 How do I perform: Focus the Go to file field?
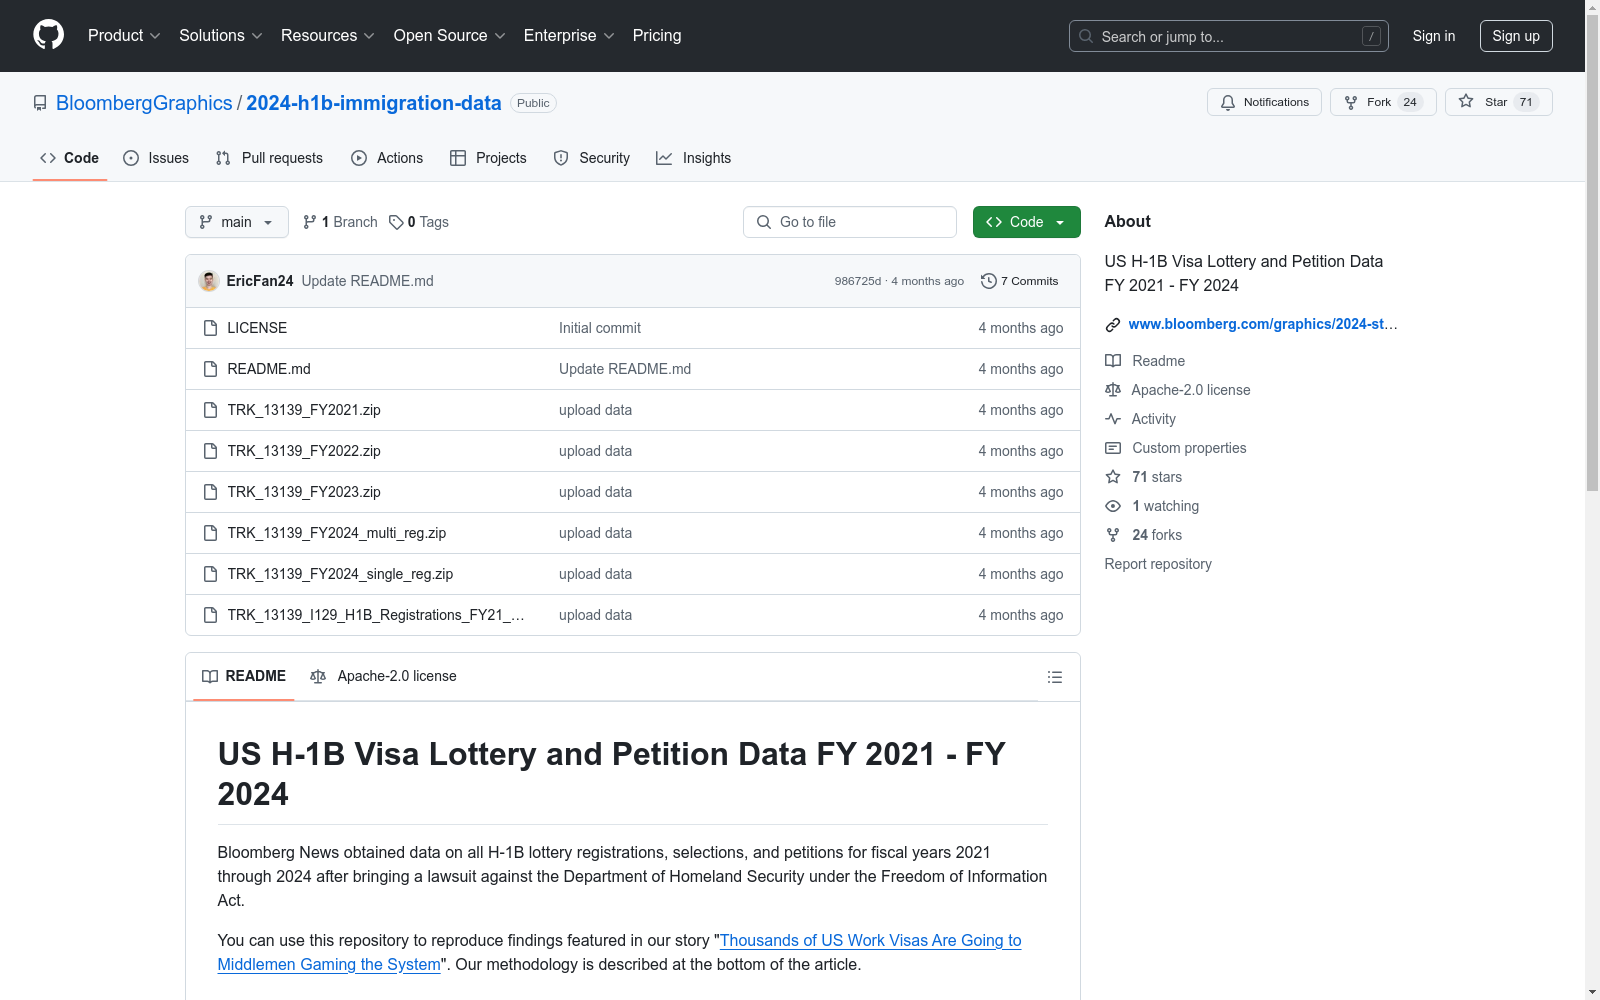(850, 222)
